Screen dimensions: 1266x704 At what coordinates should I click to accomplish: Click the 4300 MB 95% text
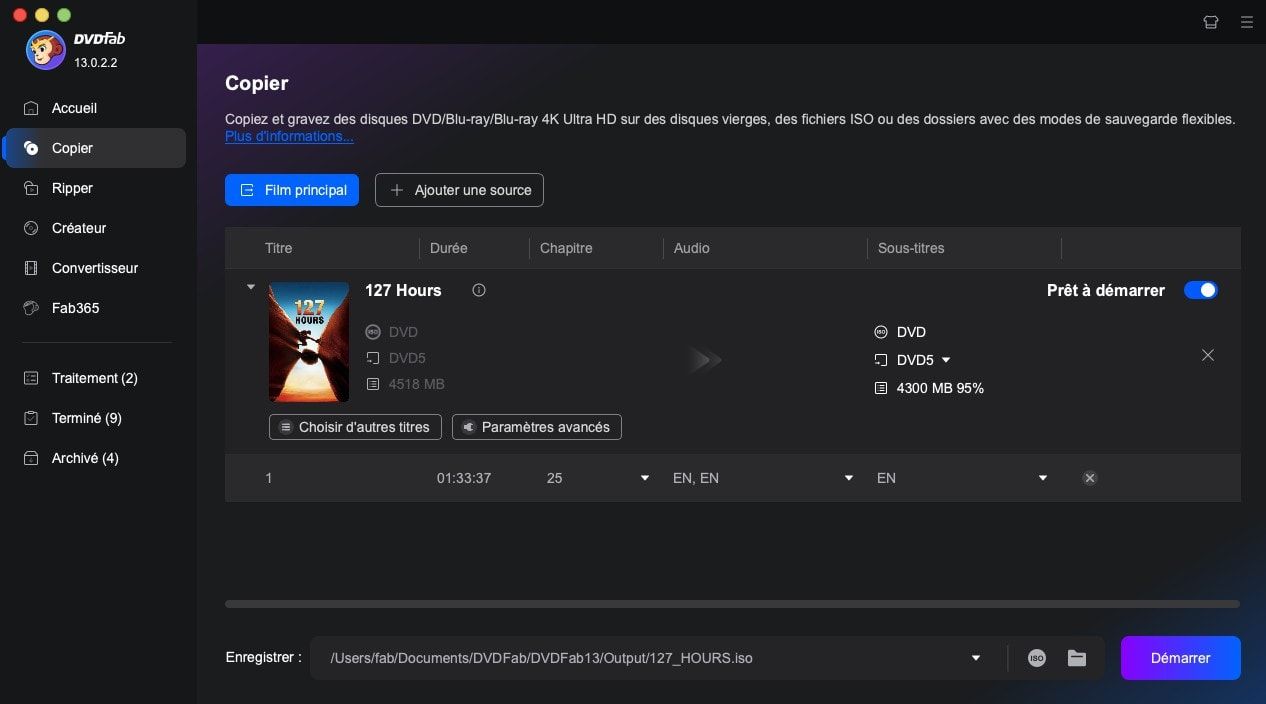tap(940, 388)
